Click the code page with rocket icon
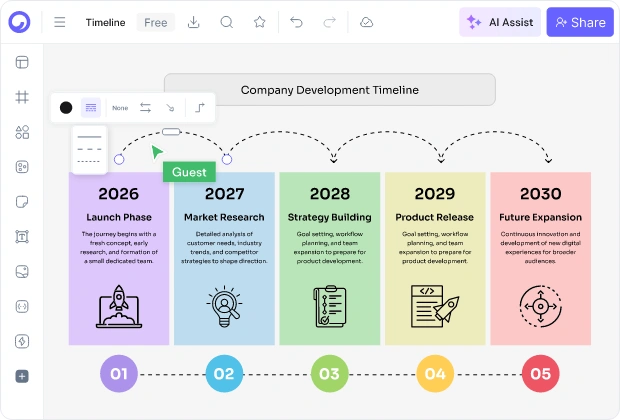 [x=435, y=306]
